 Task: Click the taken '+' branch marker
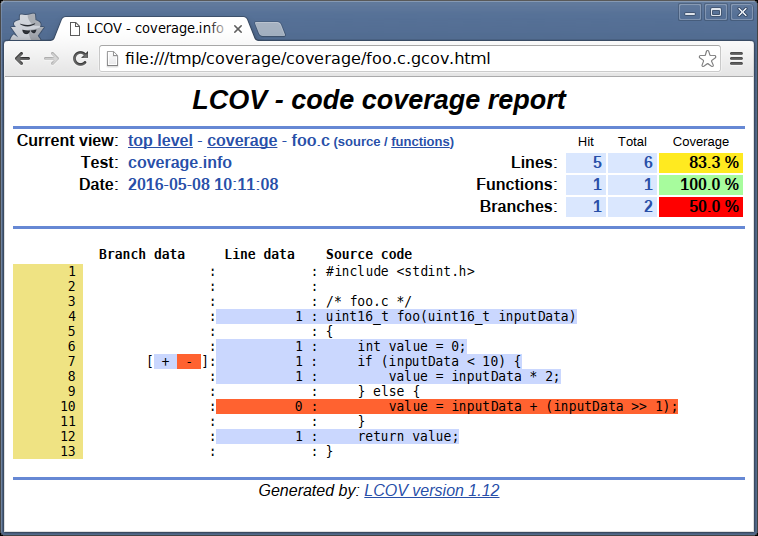click(165, 362)
